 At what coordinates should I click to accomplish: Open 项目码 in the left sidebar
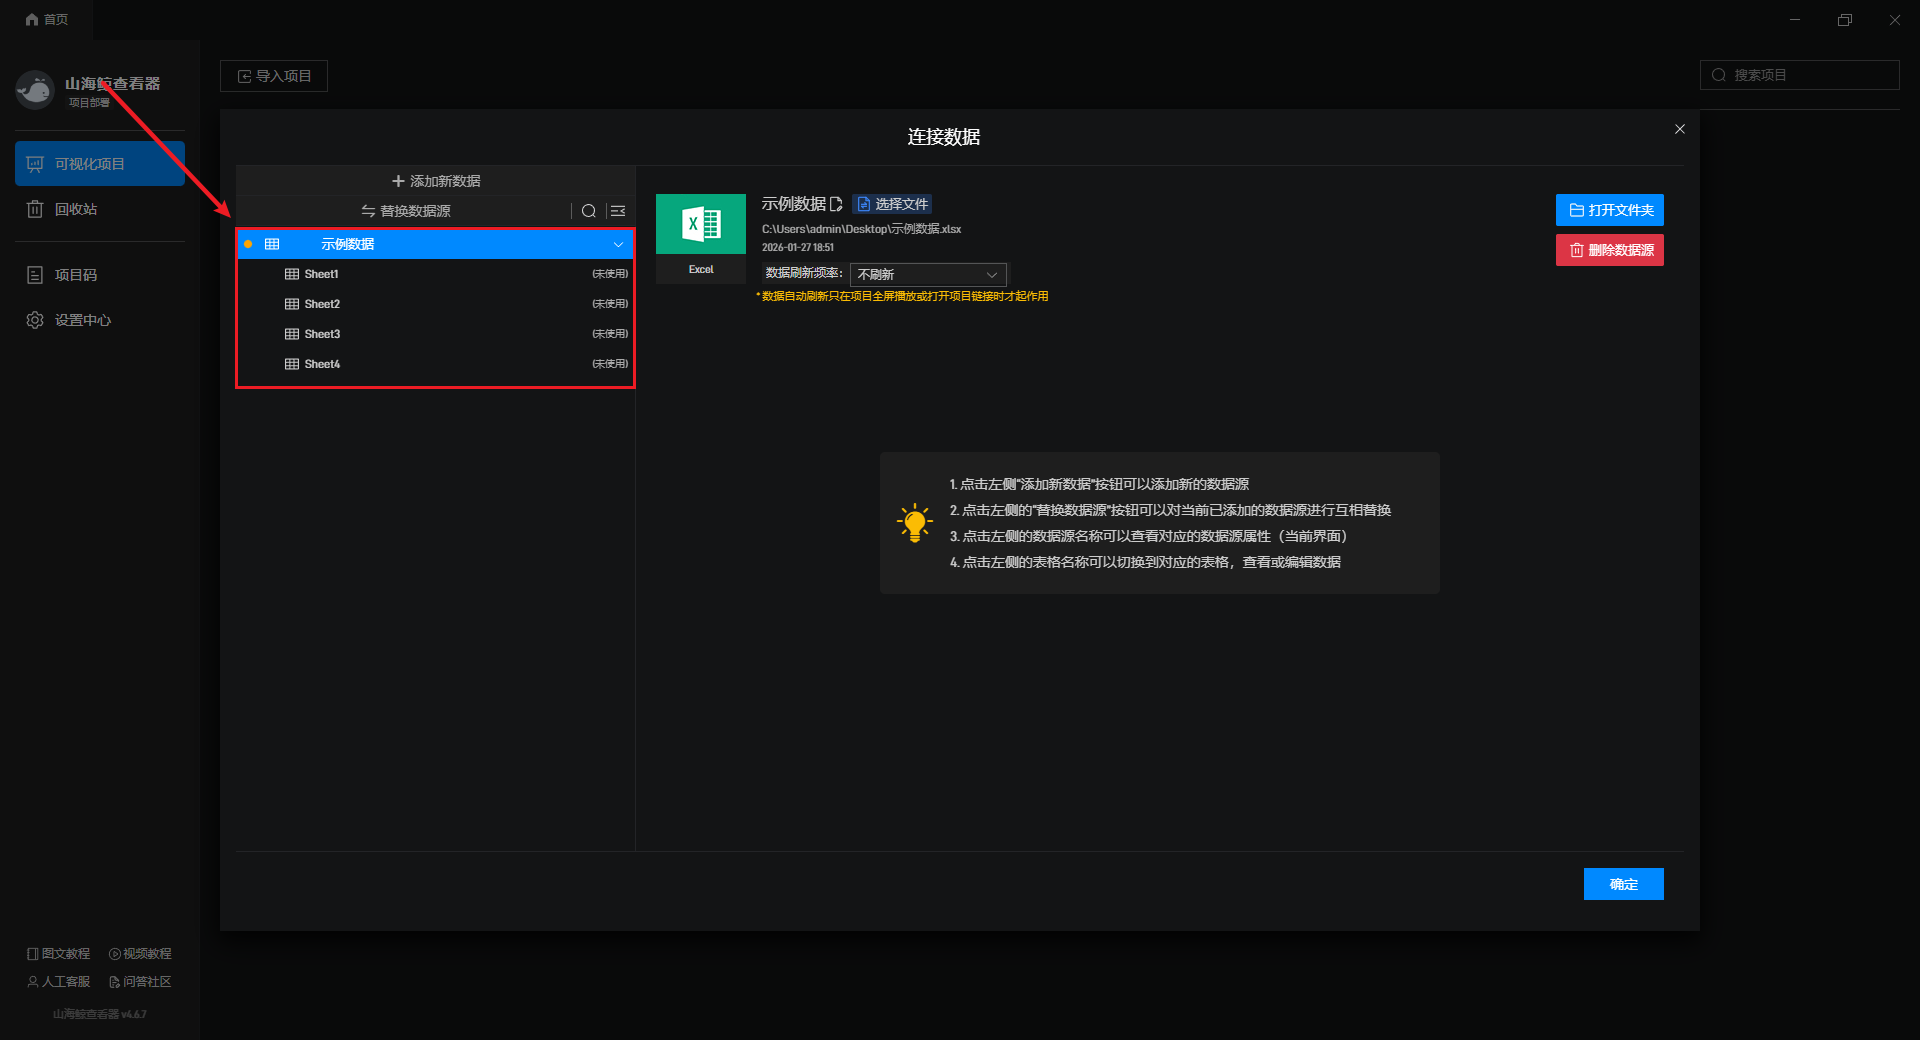(75, 275)
